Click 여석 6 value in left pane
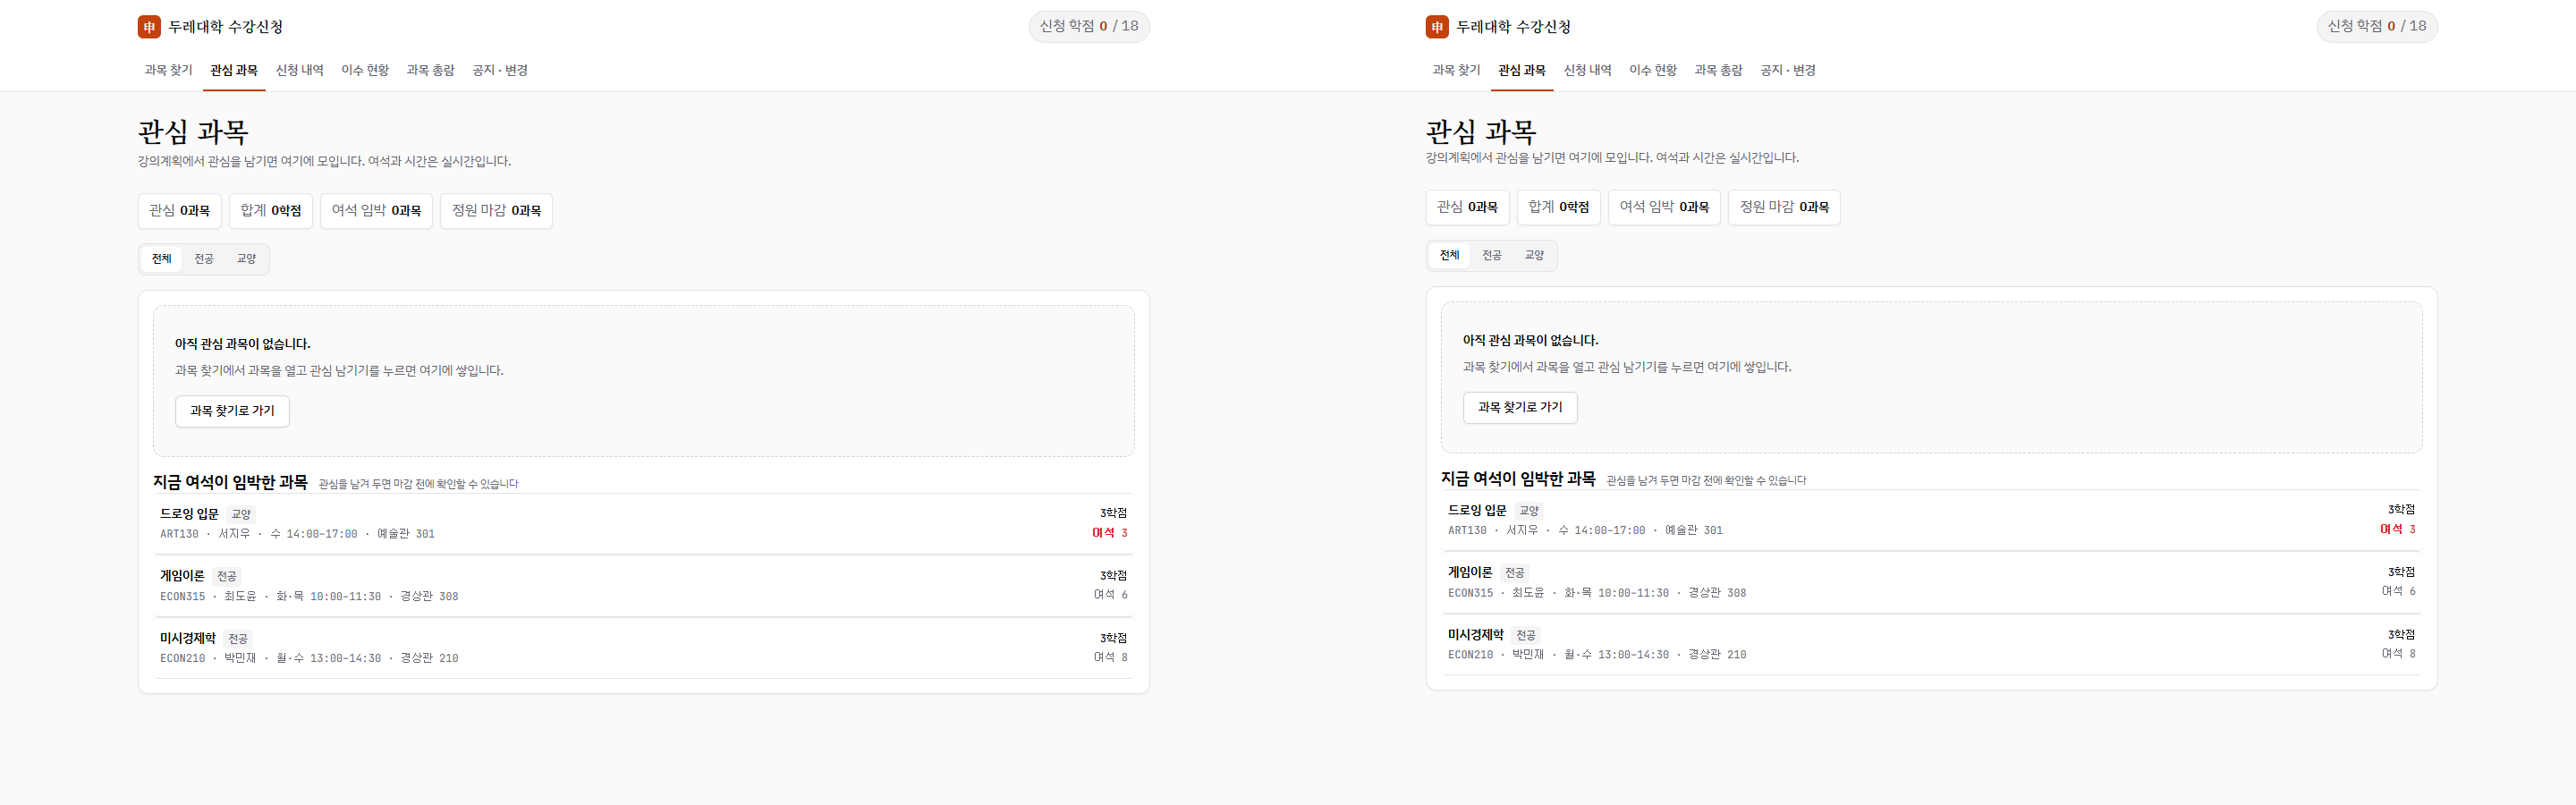This screenshot has height=805, width=2576. [1111, 595]
